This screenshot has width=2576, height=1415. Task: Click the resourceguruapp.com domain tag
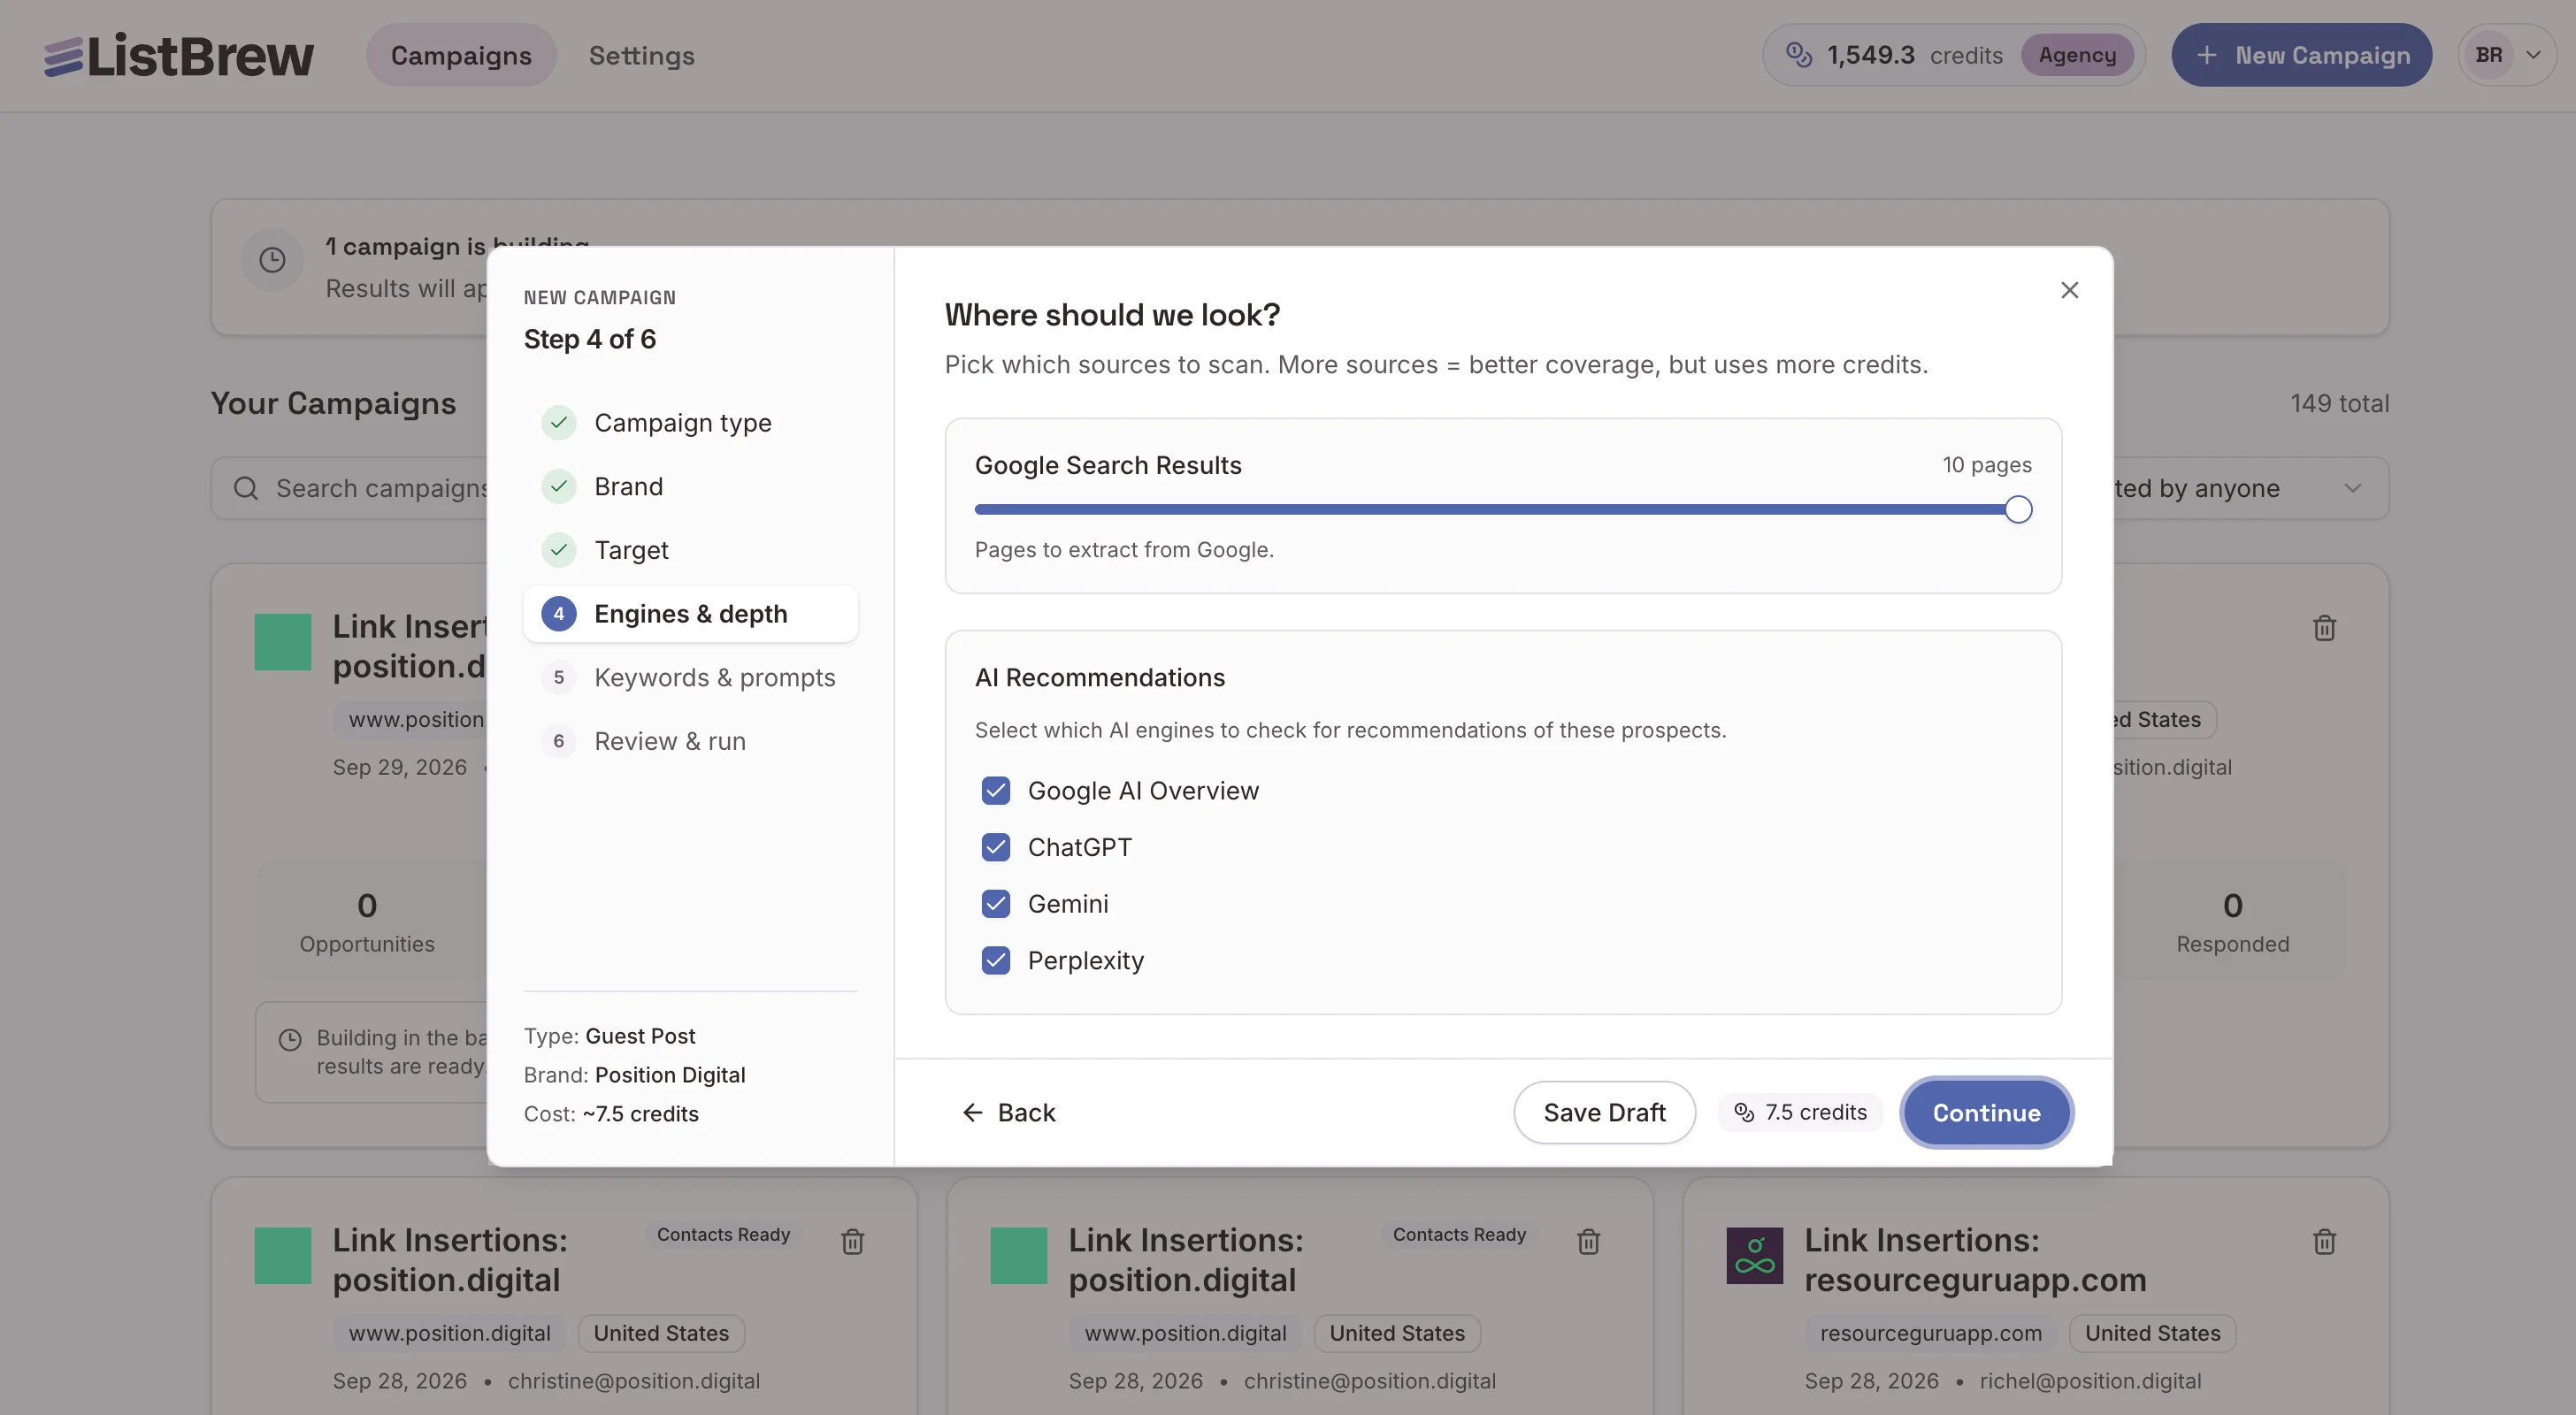(x=1930, y=1334)
